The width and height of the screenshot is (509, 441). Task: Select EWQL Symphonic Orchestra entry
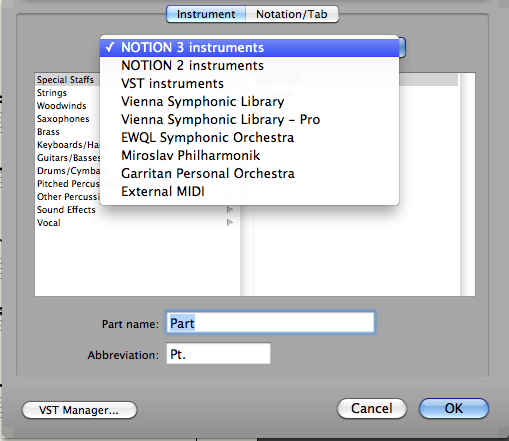click(x=249, y=138)
